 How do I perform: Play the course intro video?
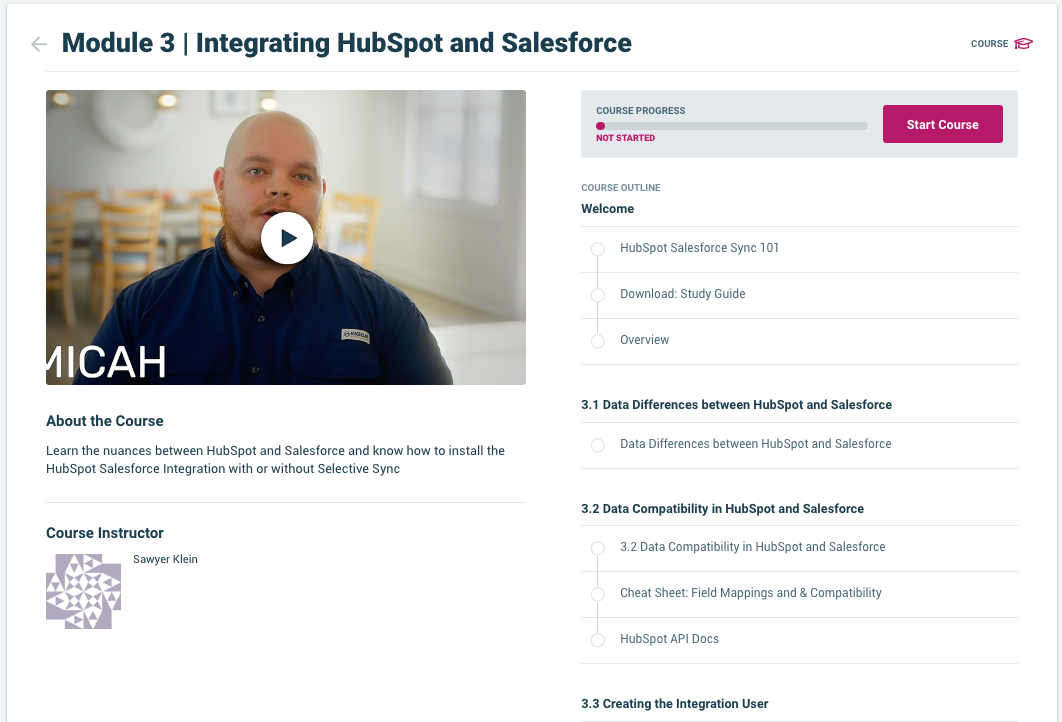pos(286,238)
